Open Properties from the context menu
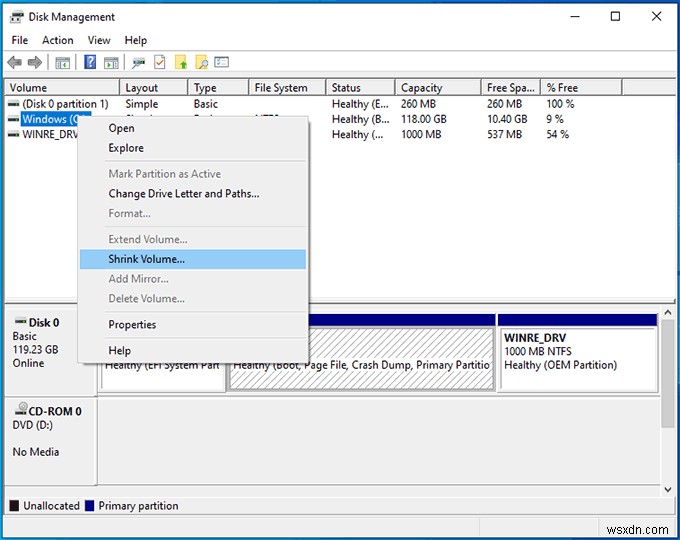680x540 pixels. pos(132,324)
